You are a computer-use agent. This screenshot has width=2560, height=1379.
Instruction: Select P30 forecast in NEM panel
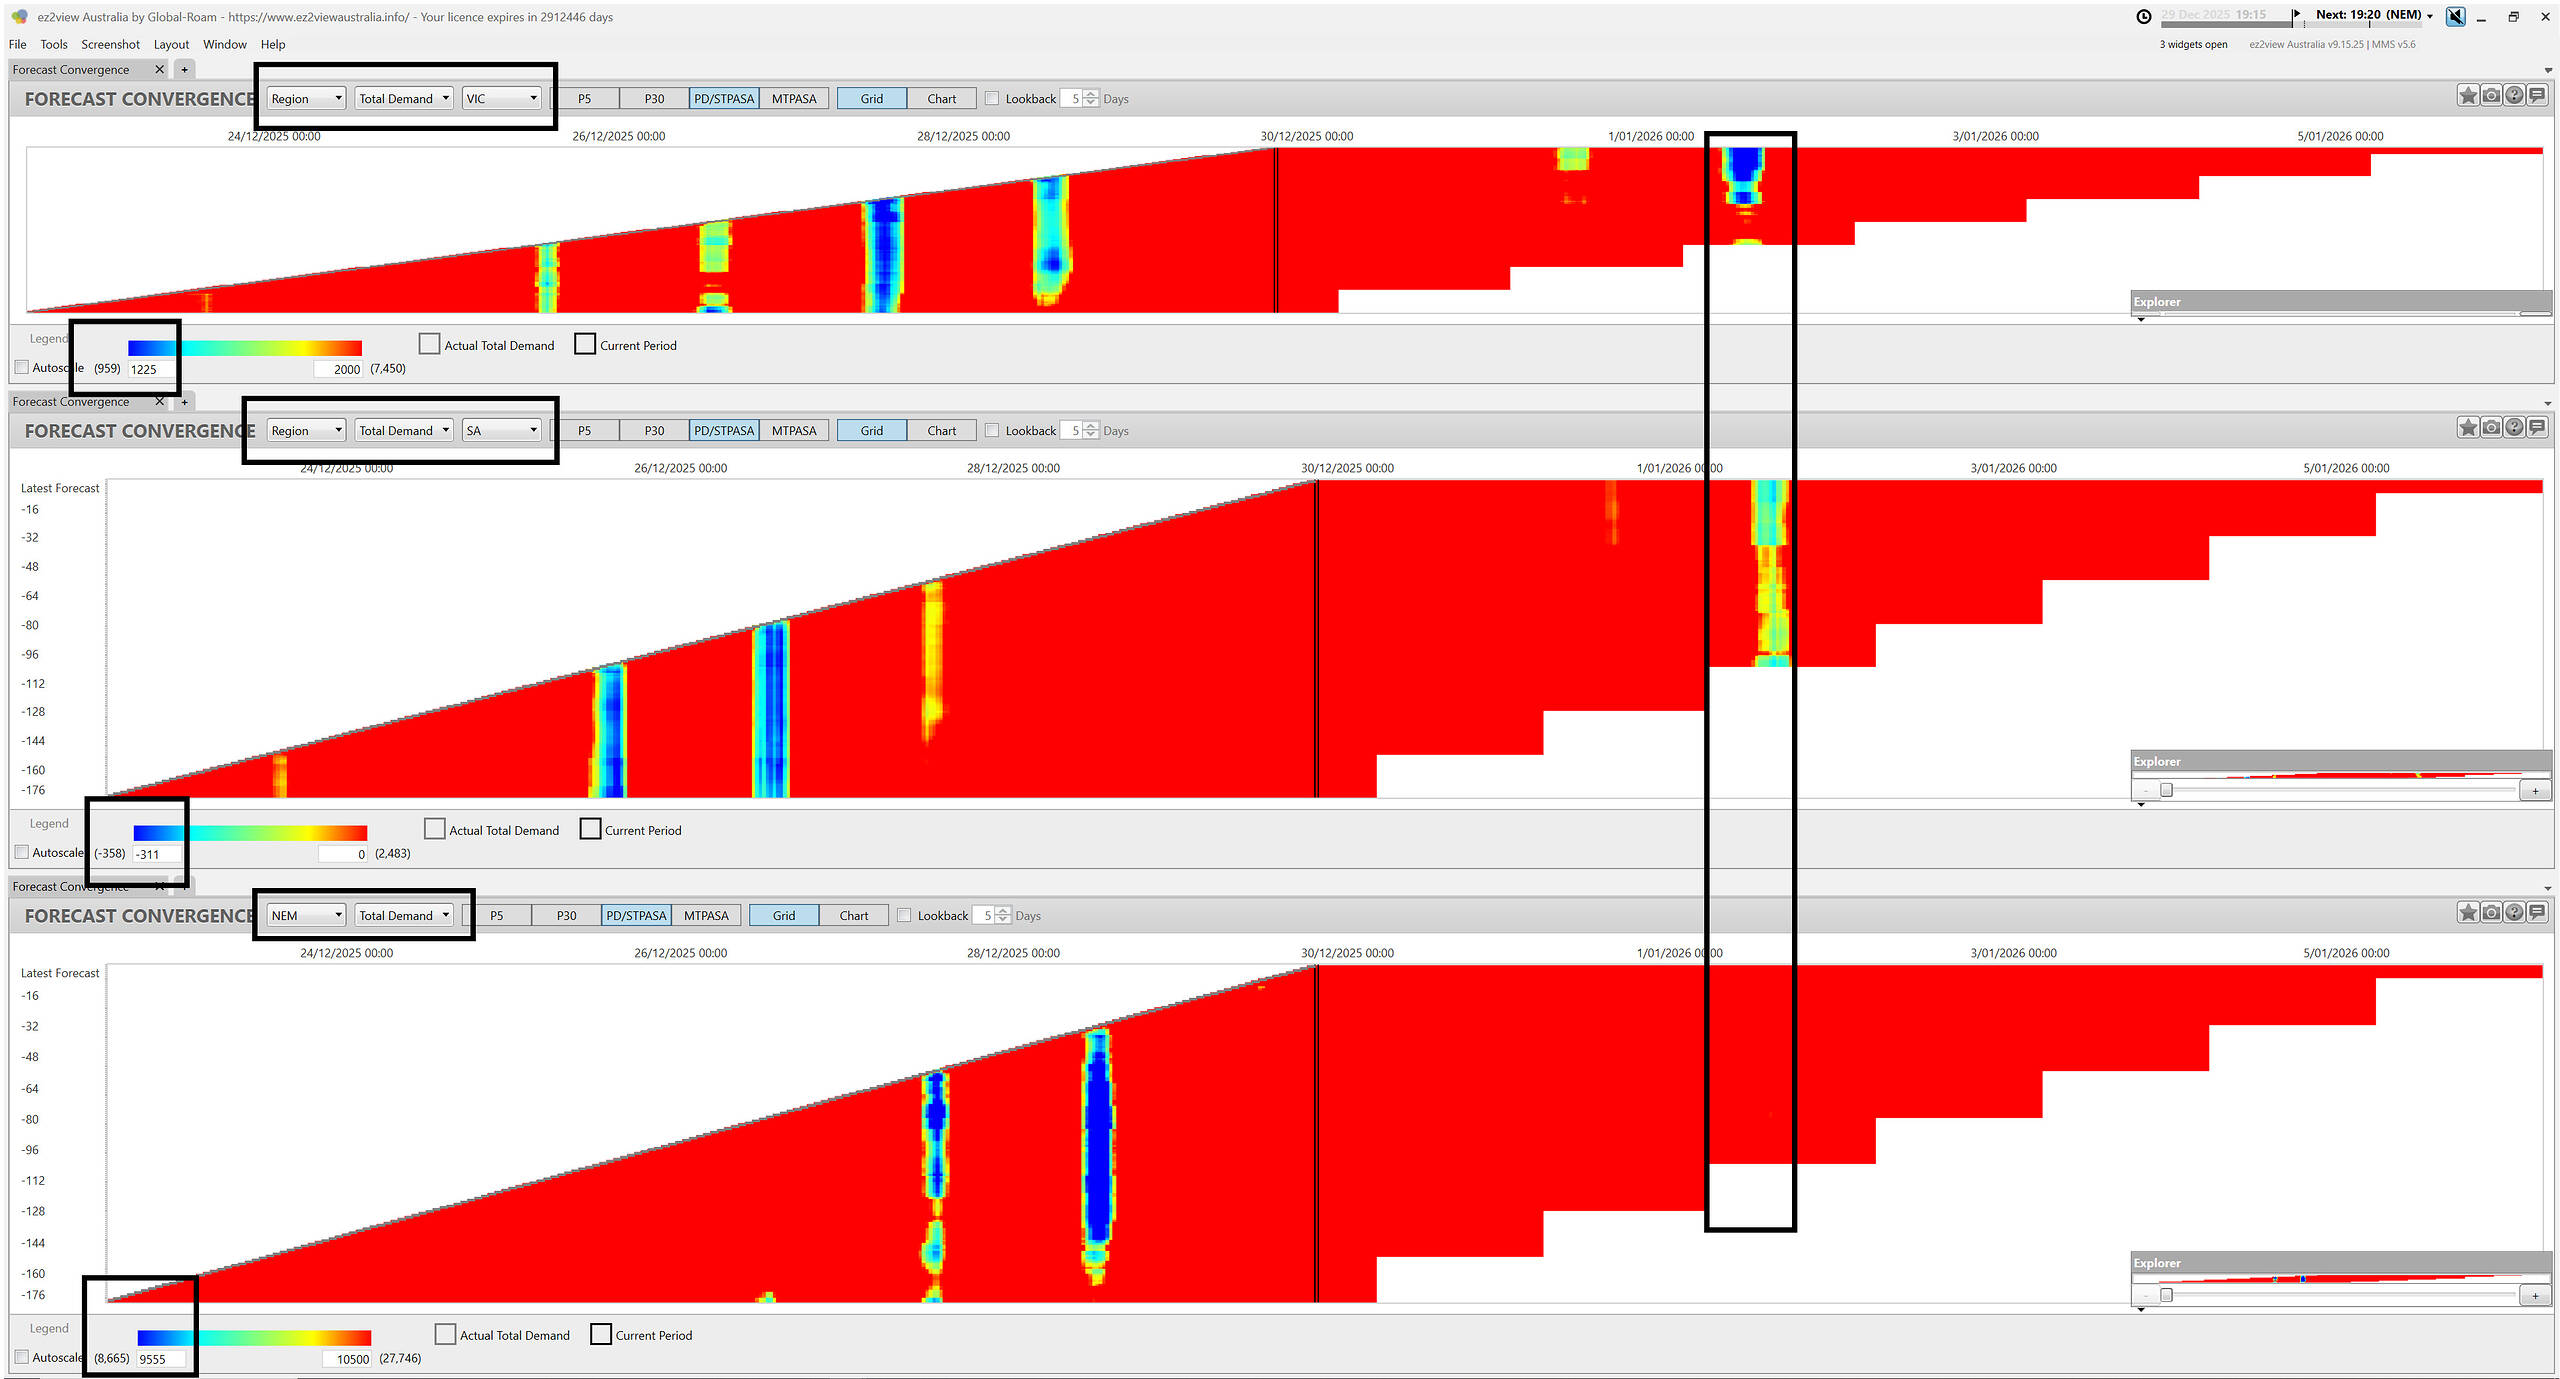pyautogui.click(x=566, y=916)
